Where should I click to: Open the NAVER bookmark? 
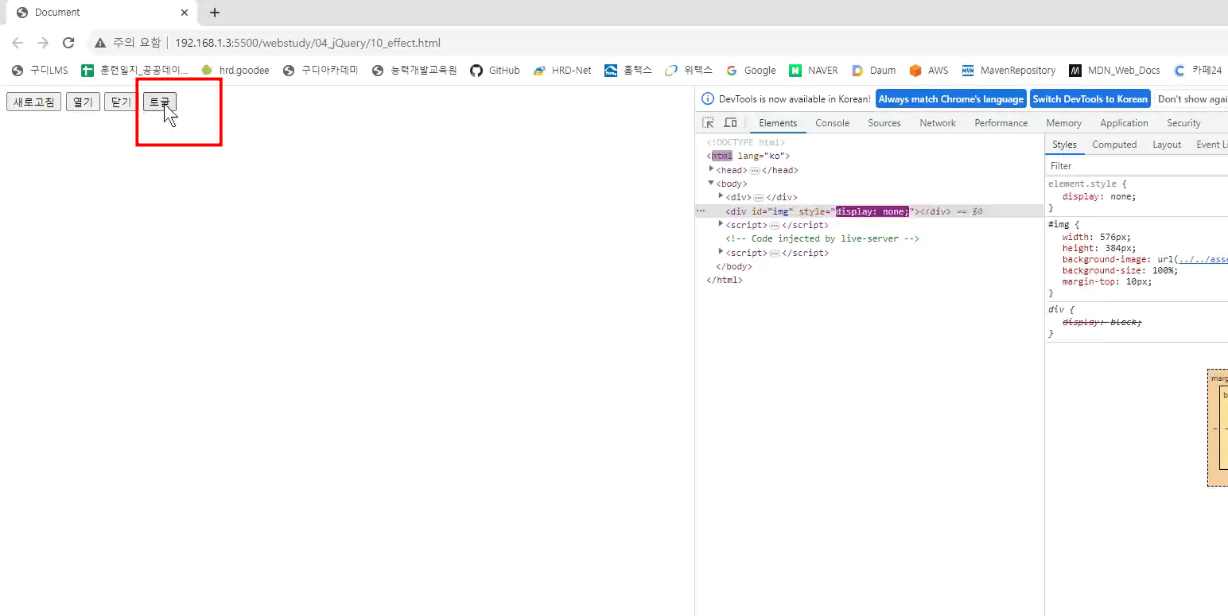click(x=814, y=71)
